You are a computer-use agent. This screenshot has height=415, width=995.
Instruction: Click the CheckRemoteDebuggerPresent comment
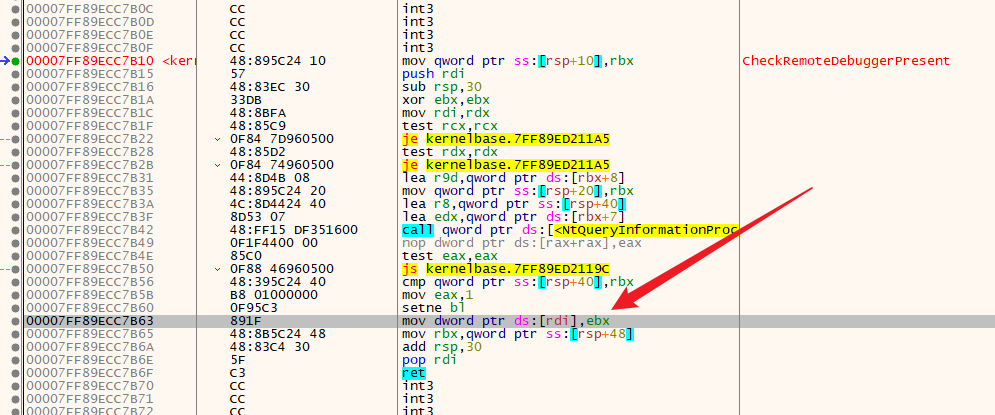pos(845,61)
